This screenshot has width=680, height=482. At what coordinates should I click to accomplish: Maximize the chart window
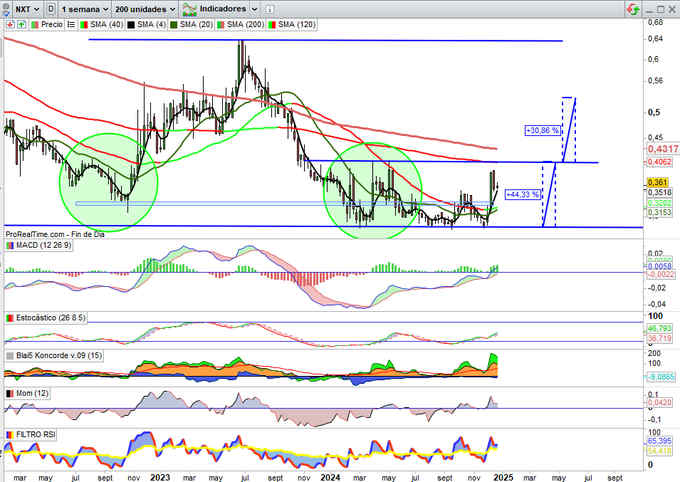pyautogui.click(x=660, y=9)
